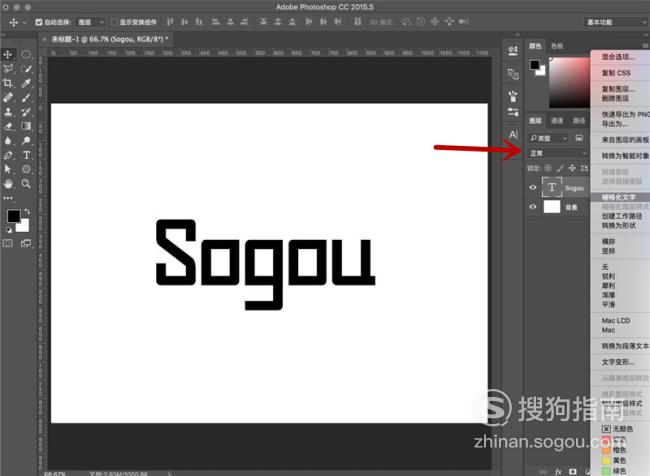This screenshot has height=476, width=650.
Task: Open the Color panel flyout menu
Action: pos(646,46)
